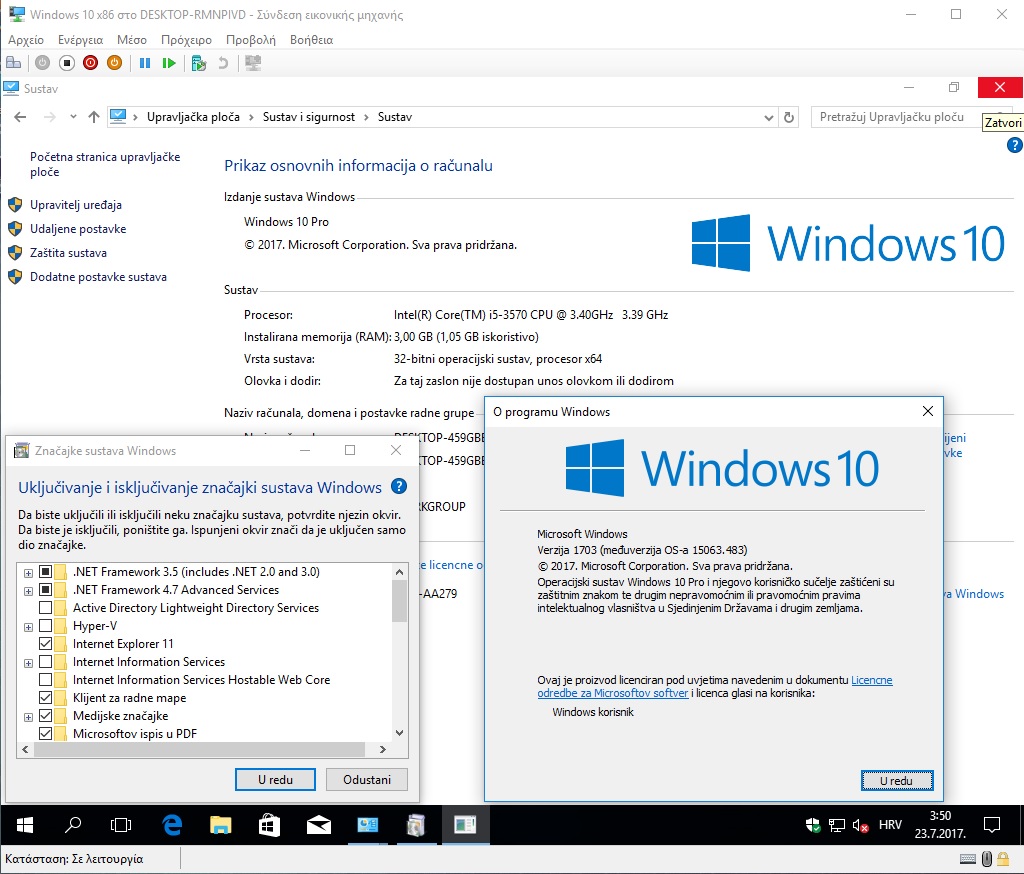The width and height of the screenshot is (1024, 874).
Task: Check the Internet Information Services checkbox
Action: (46, 662)
